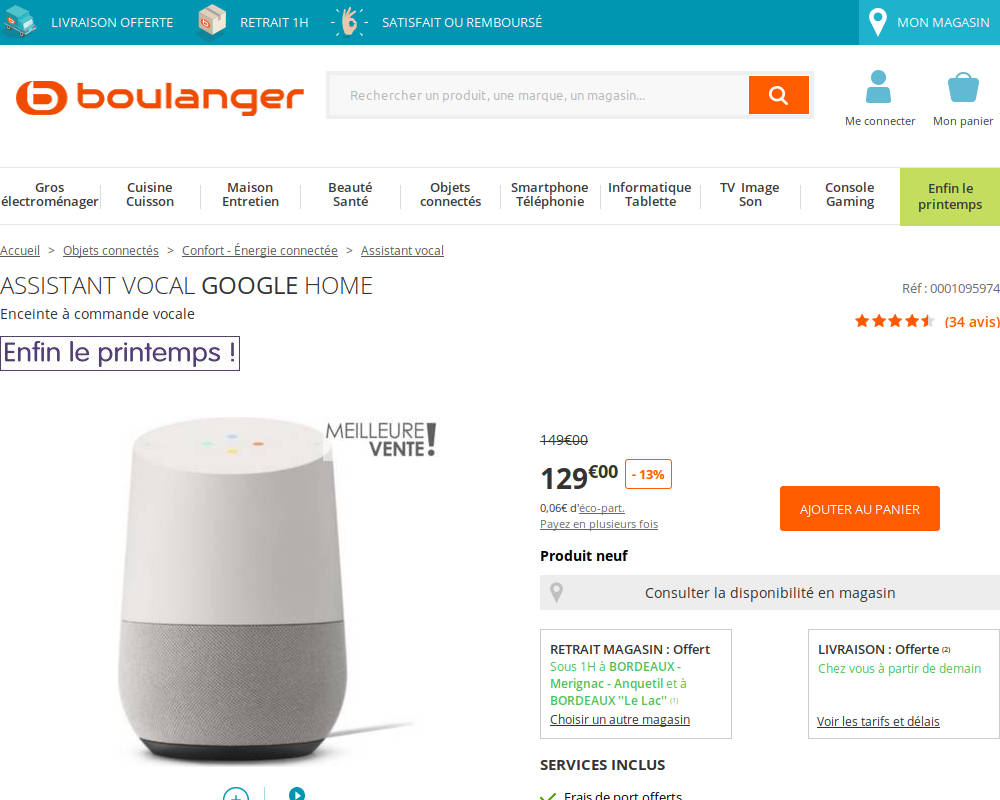Click the Ajouter au panier button
The image size is (1000, 800).
[860, 508]
